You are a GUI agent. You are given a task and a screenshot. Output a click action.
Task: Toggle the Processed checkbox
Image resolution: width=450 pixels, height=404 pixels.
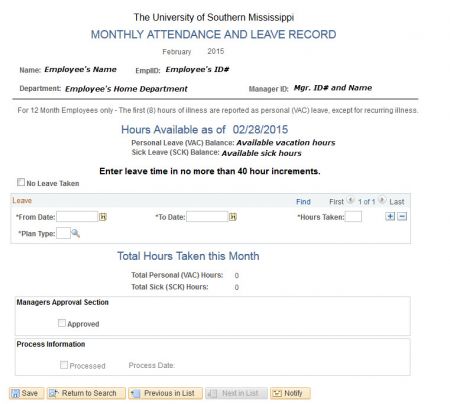(64, 365)
